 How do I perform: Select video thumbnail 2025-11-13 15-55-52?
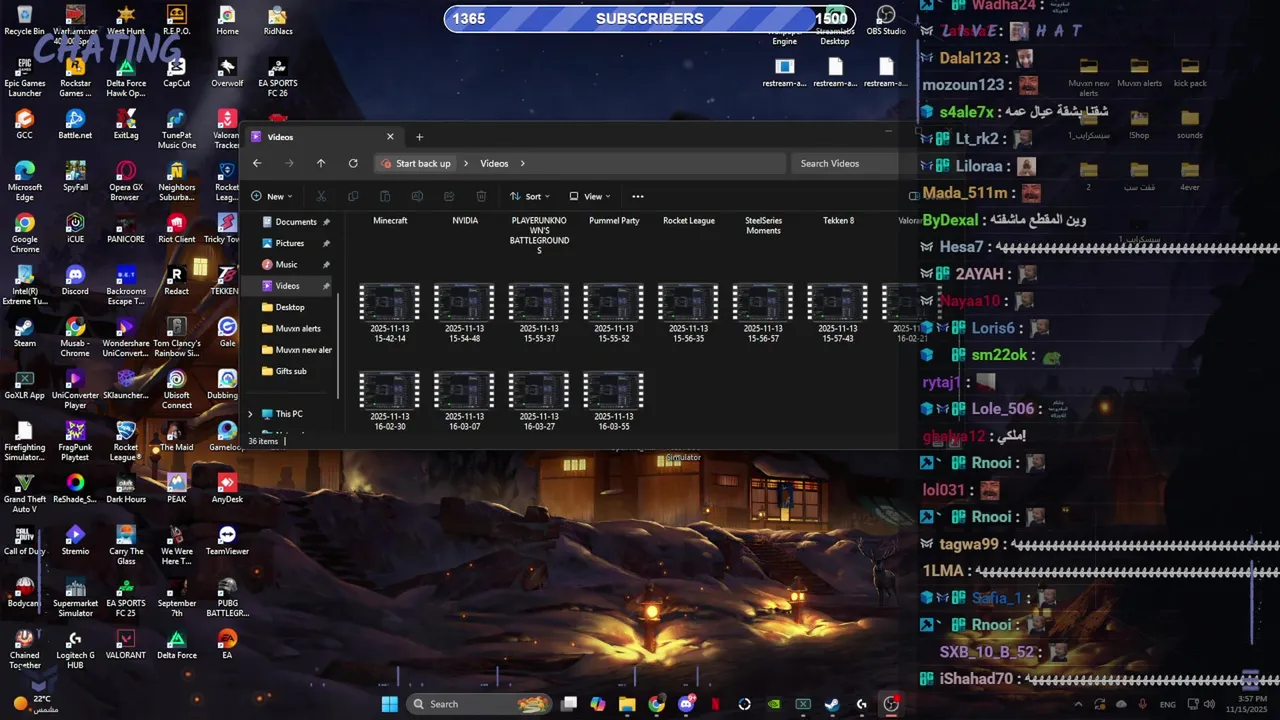click(614, 303)
